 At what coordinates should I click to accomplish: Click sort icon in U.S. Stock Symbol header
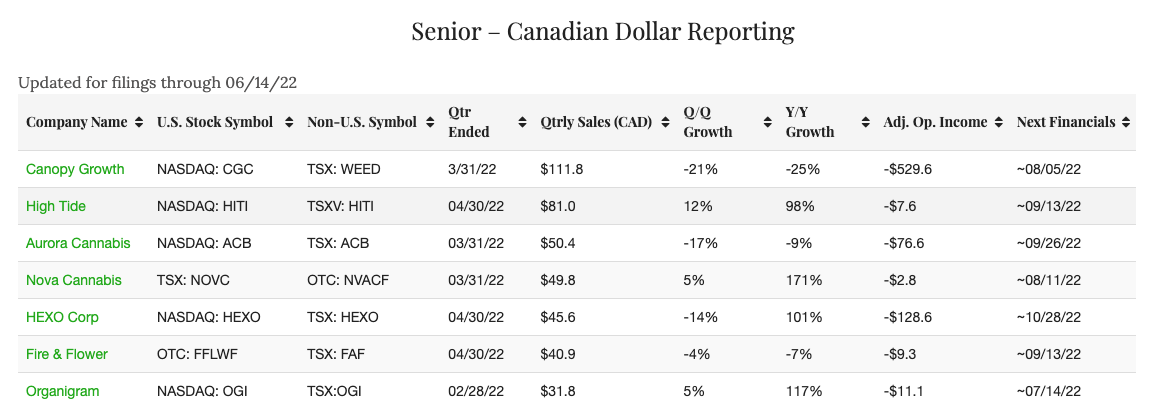tap(288, 122)
